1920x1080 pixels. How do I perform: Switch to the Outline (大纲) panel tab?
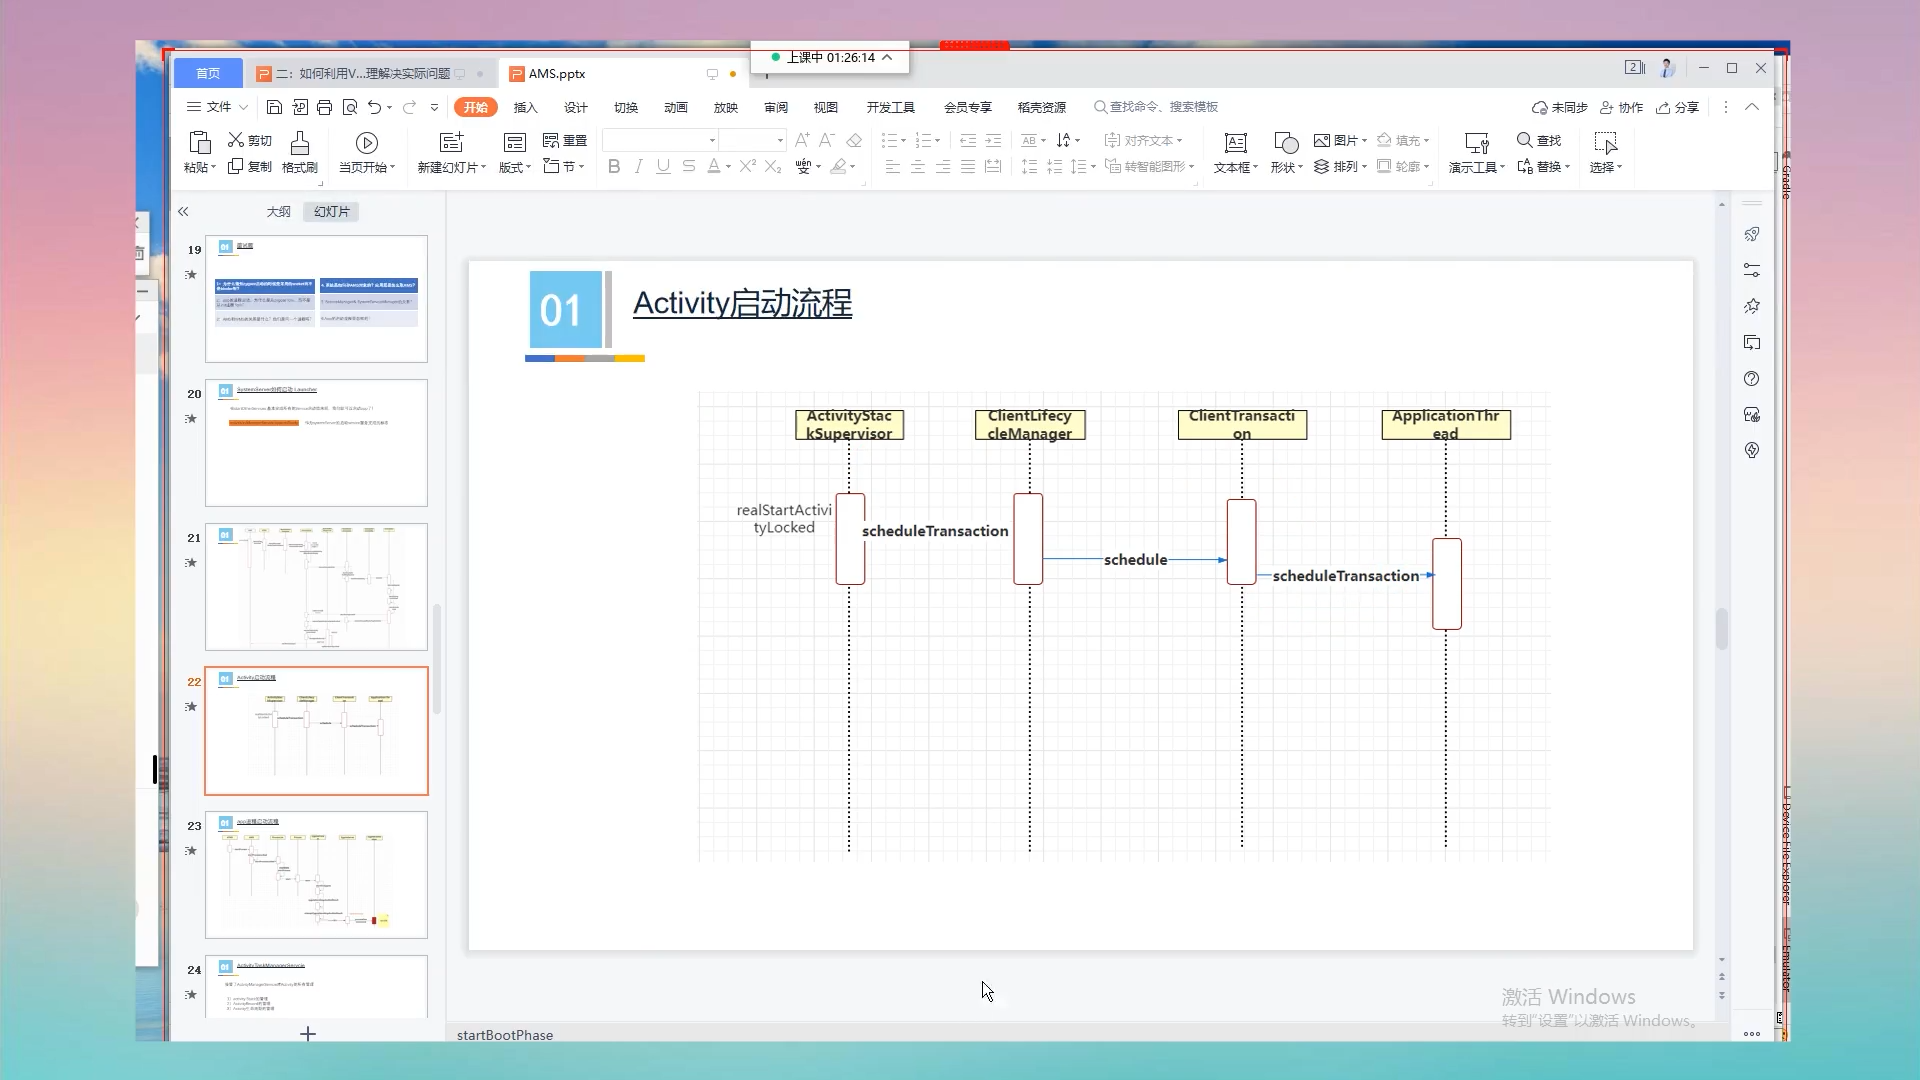(x=278, y=212)
